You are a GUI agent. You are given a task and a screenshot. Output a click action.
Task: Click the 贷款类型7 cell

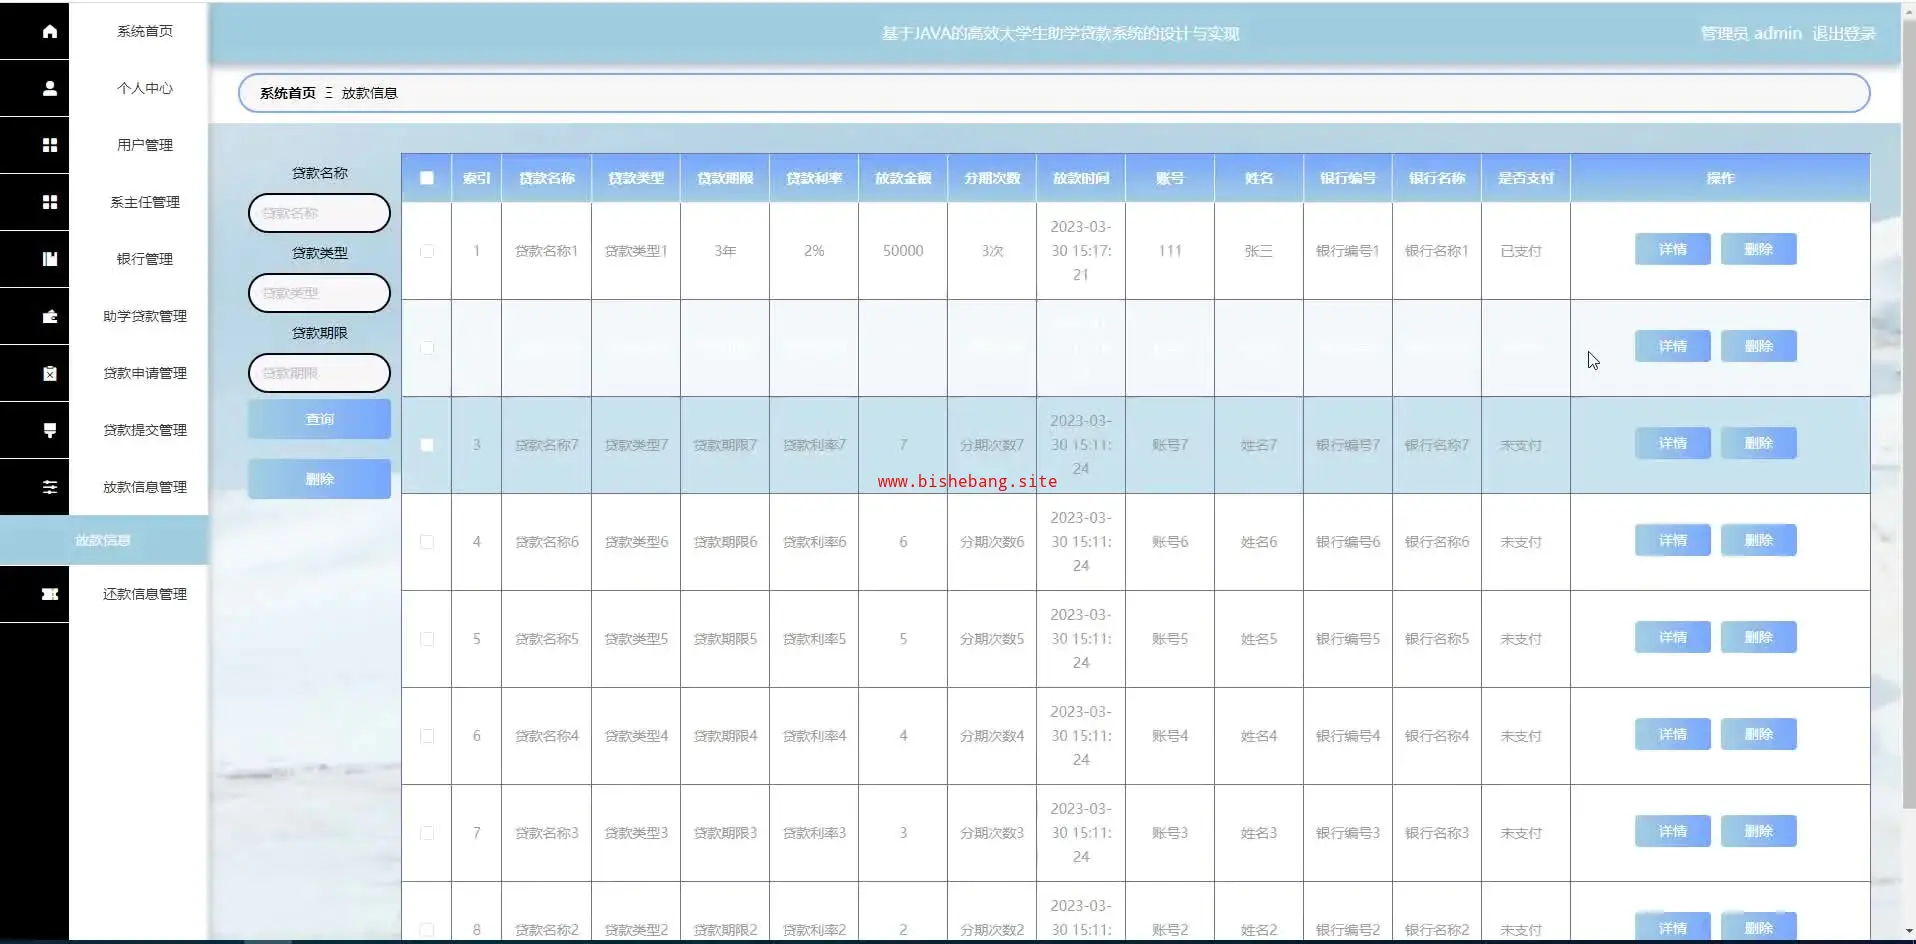tap(636, 445)
